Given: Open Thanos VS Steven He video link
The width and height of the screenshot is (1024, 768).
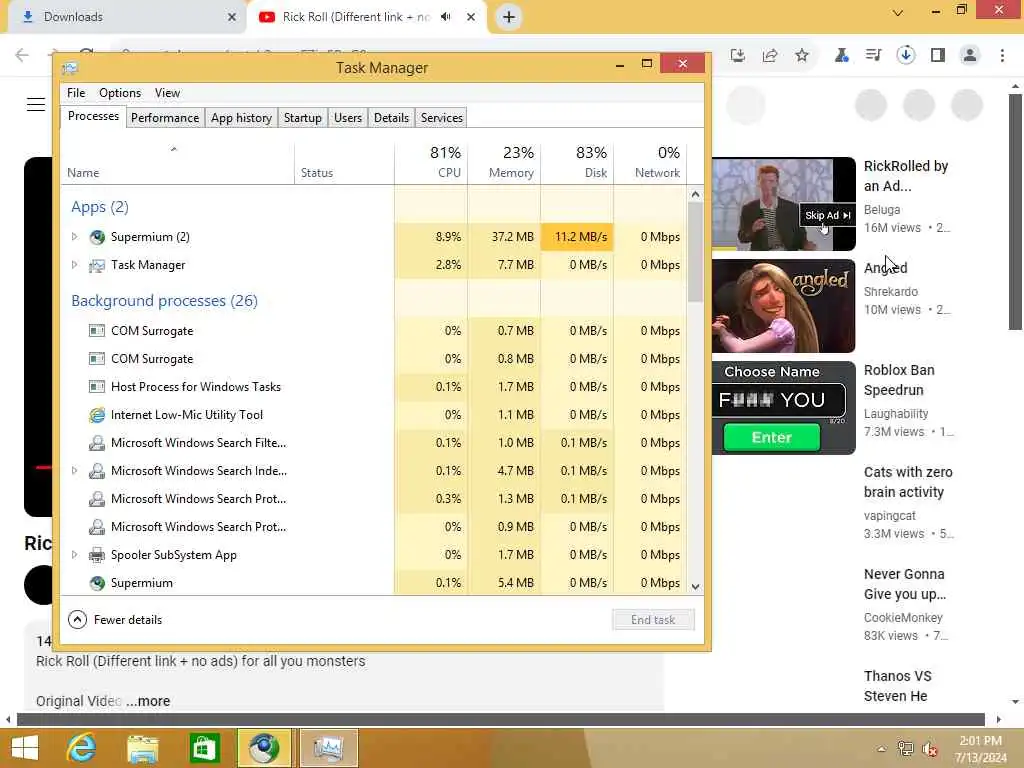Looking at the screenshot, I should point(898,686).
